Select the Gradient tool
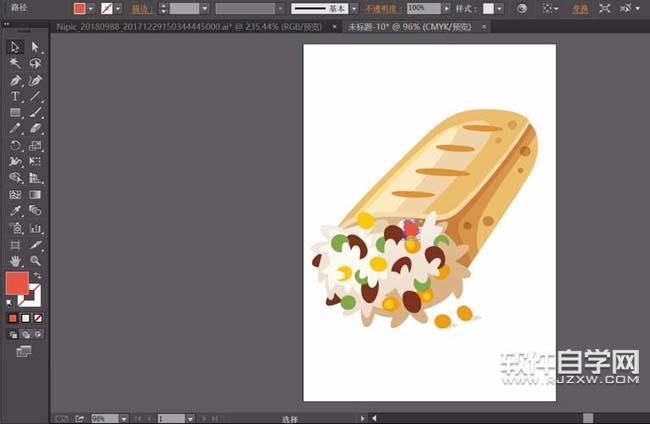The height and width of the screenshot is (424, 650). 35,194
